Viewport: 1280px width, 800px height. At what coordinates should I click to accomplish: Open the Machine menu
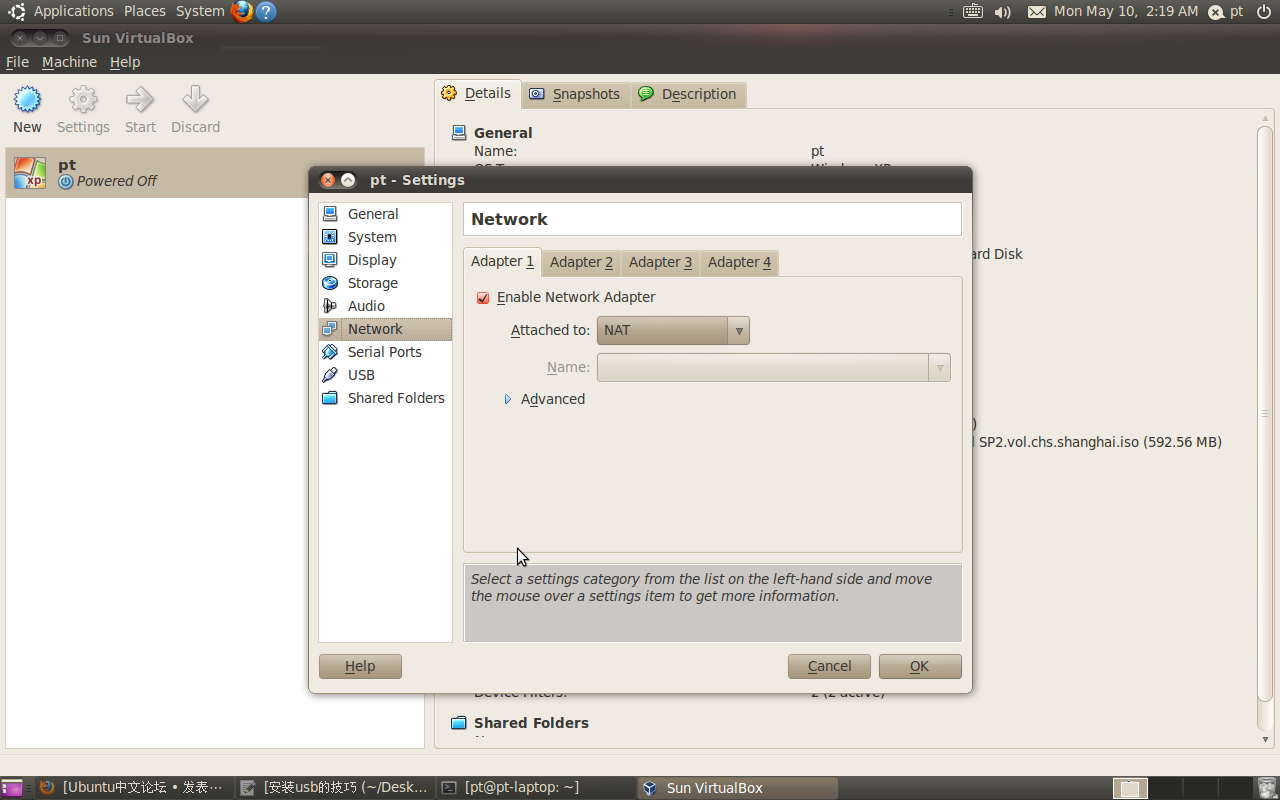69,62
